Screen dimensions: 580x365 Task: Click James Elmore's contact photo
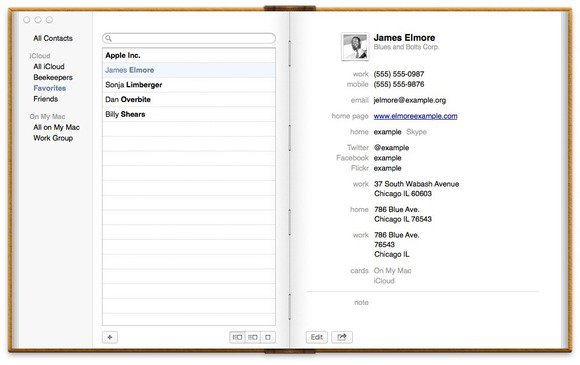[355, 47]
